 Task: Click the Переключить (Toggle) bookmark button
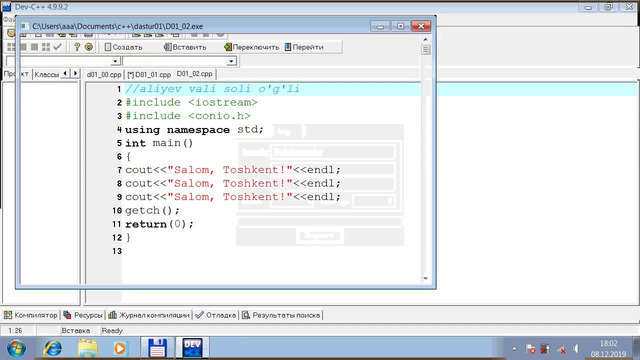coord(251,47)
